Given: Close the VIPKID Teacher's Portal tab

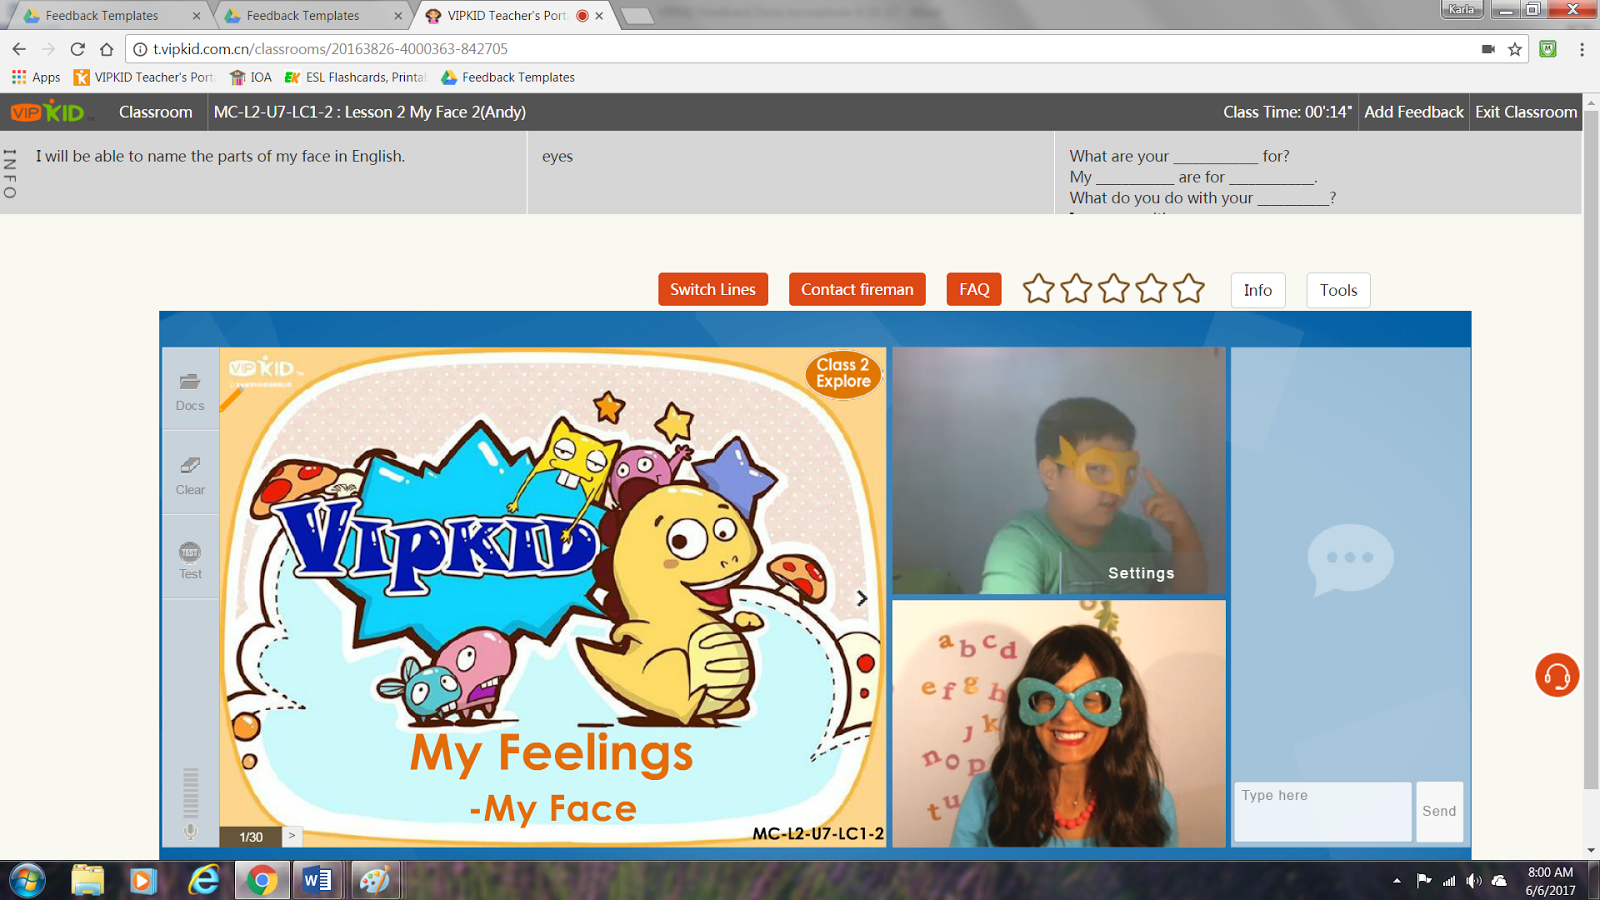Looking at the screenshot, I should [x=599, y=15].
